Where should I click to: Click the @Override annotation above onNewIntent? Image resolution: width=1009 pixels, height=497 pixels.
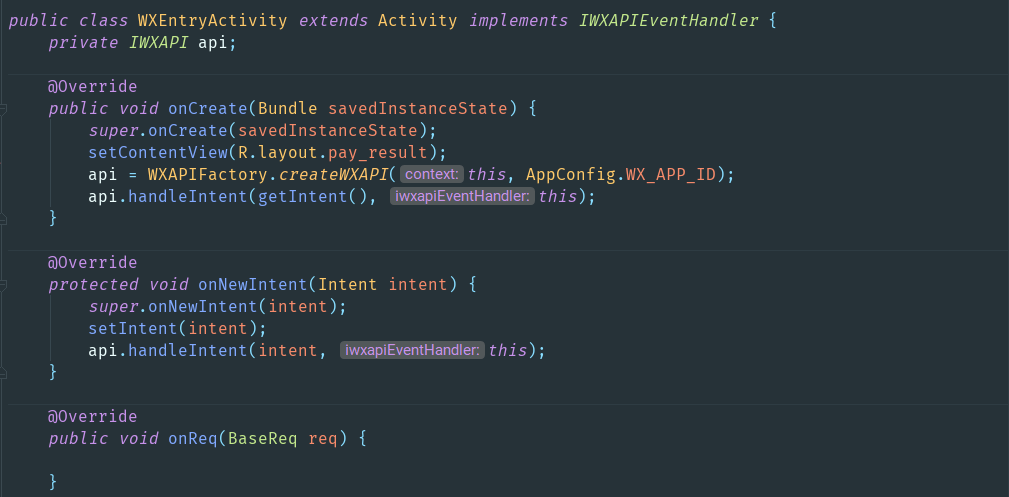tap(93, 263)
